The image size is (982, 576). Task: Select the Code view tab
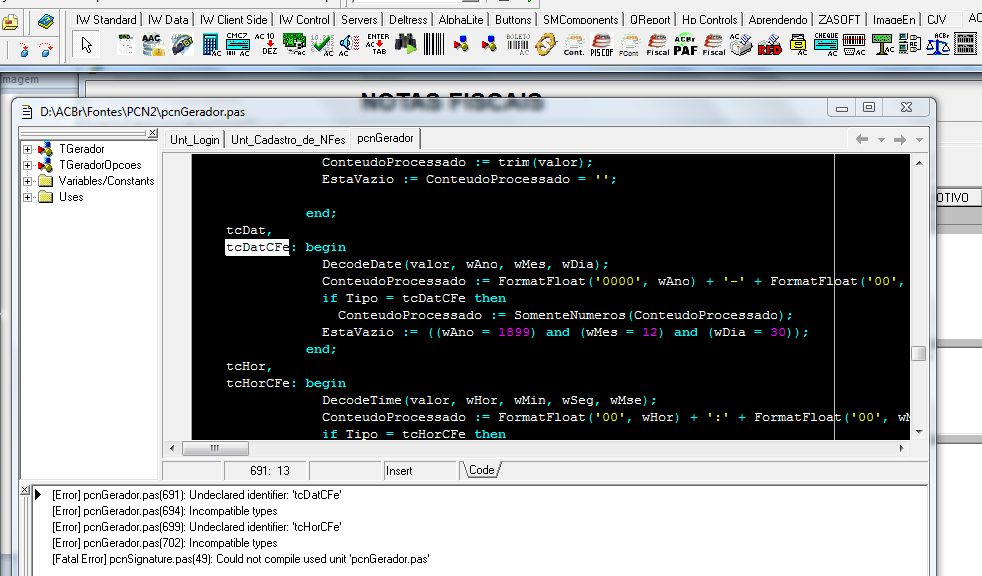point(481,470)
